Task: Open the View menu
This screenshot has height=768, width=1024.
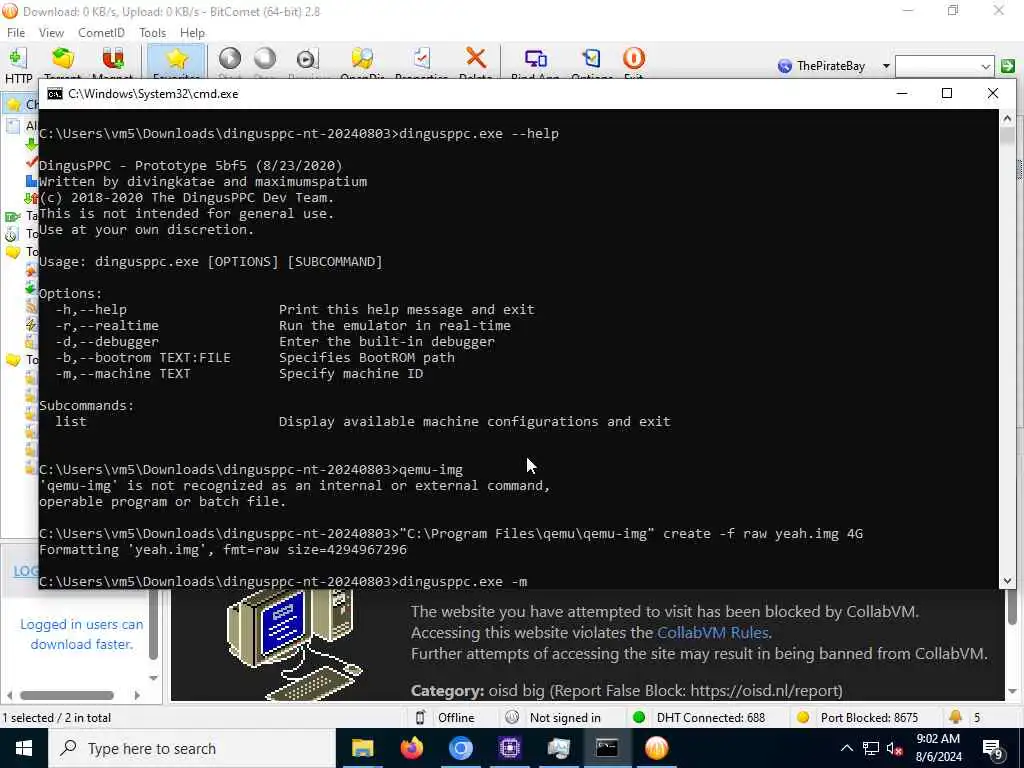Action: click(51, 33)
